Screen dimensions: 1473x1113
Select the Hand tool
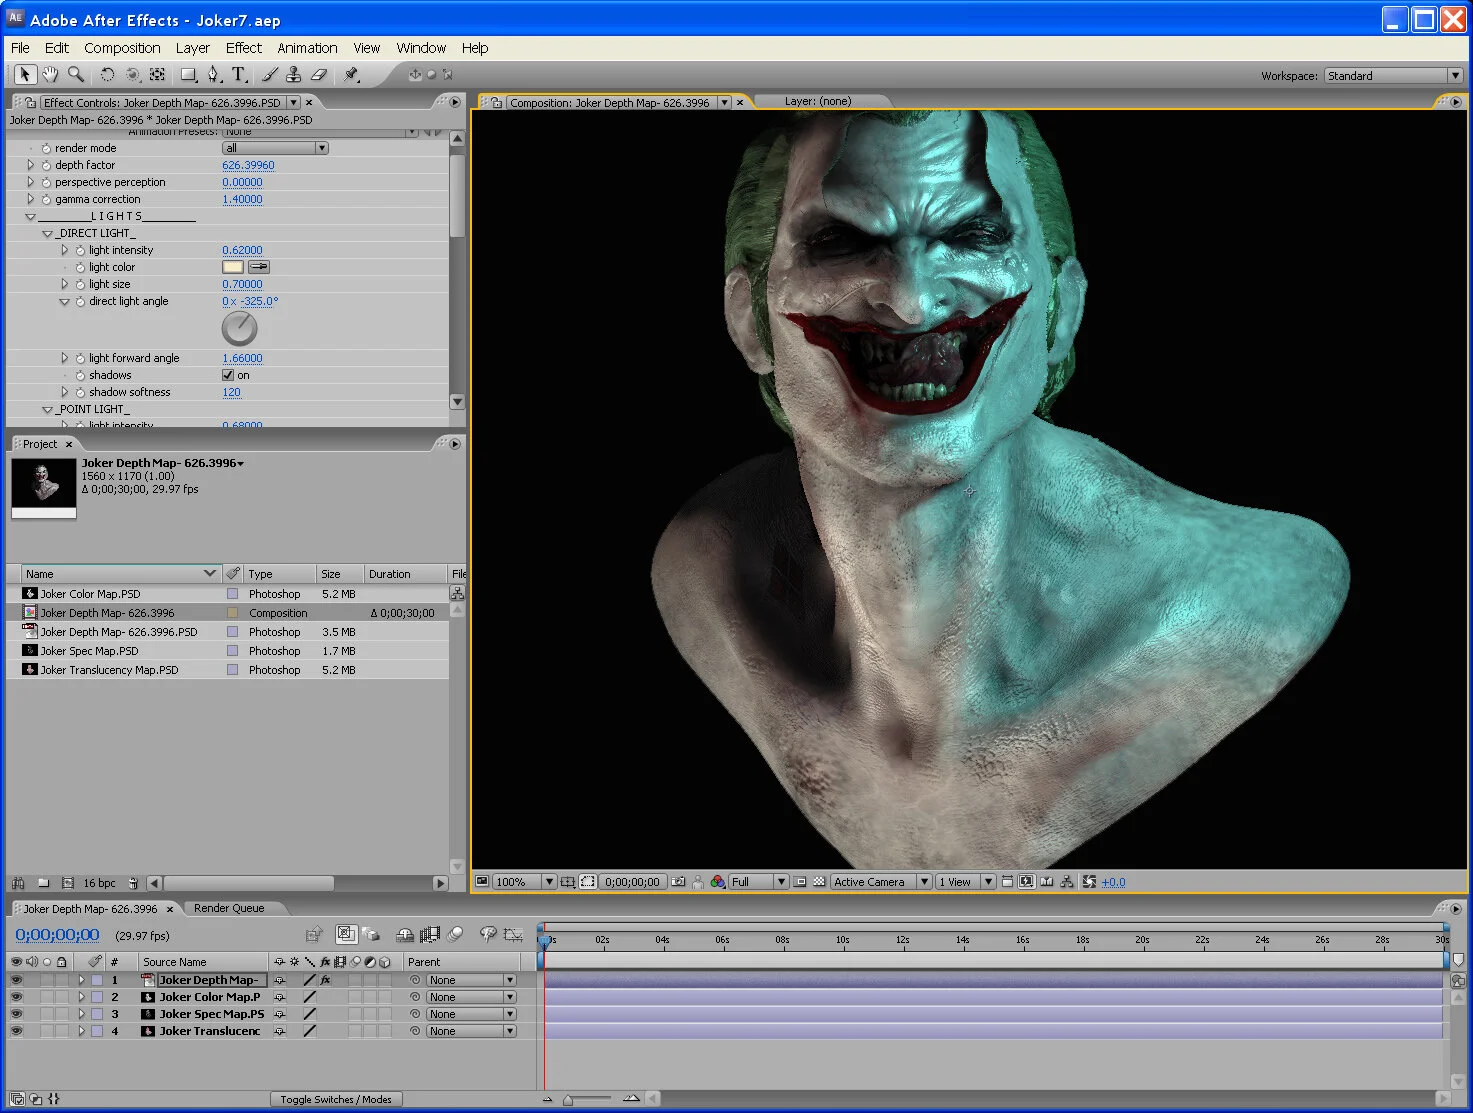point(49,75)
